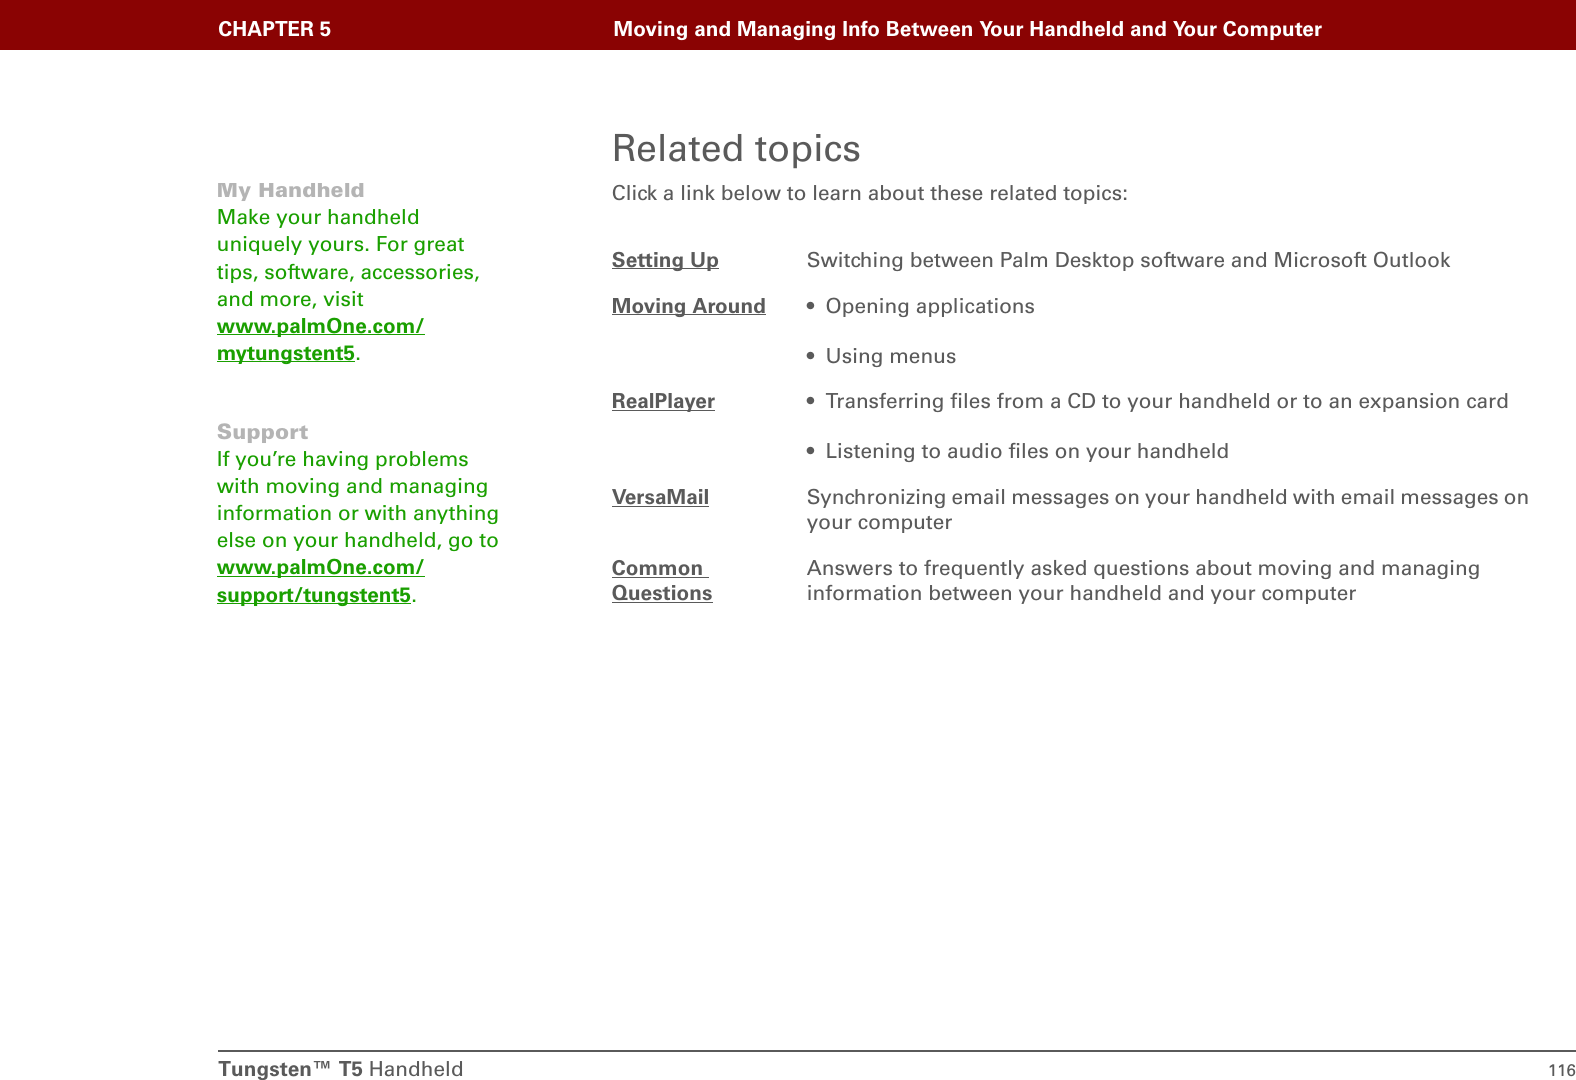Click 'Transferring files from a CD' bullet
The height and width of the screenshot is (1080, 1576).
1167,401
